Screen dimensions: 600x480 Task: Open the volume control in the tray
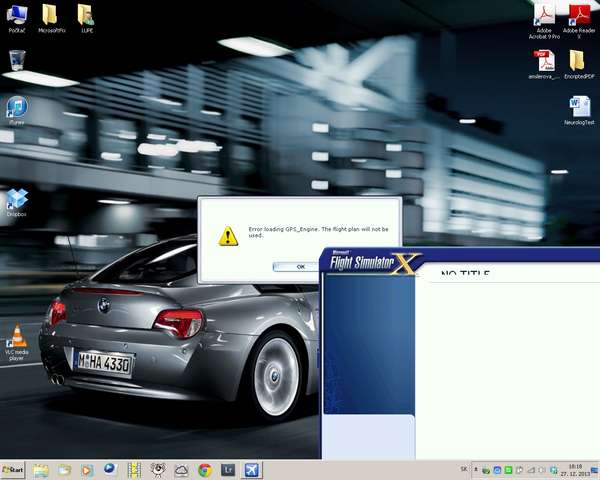(542, 470)
